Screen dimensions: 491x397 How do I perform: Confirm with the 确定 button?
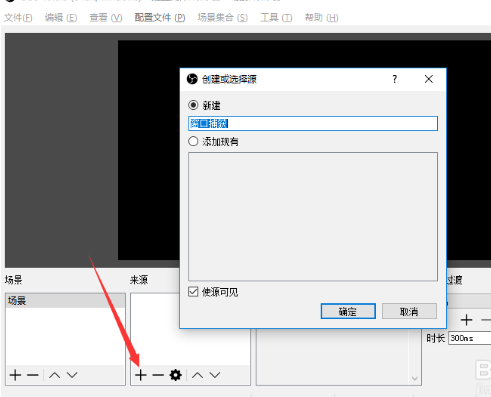point(348,311)
